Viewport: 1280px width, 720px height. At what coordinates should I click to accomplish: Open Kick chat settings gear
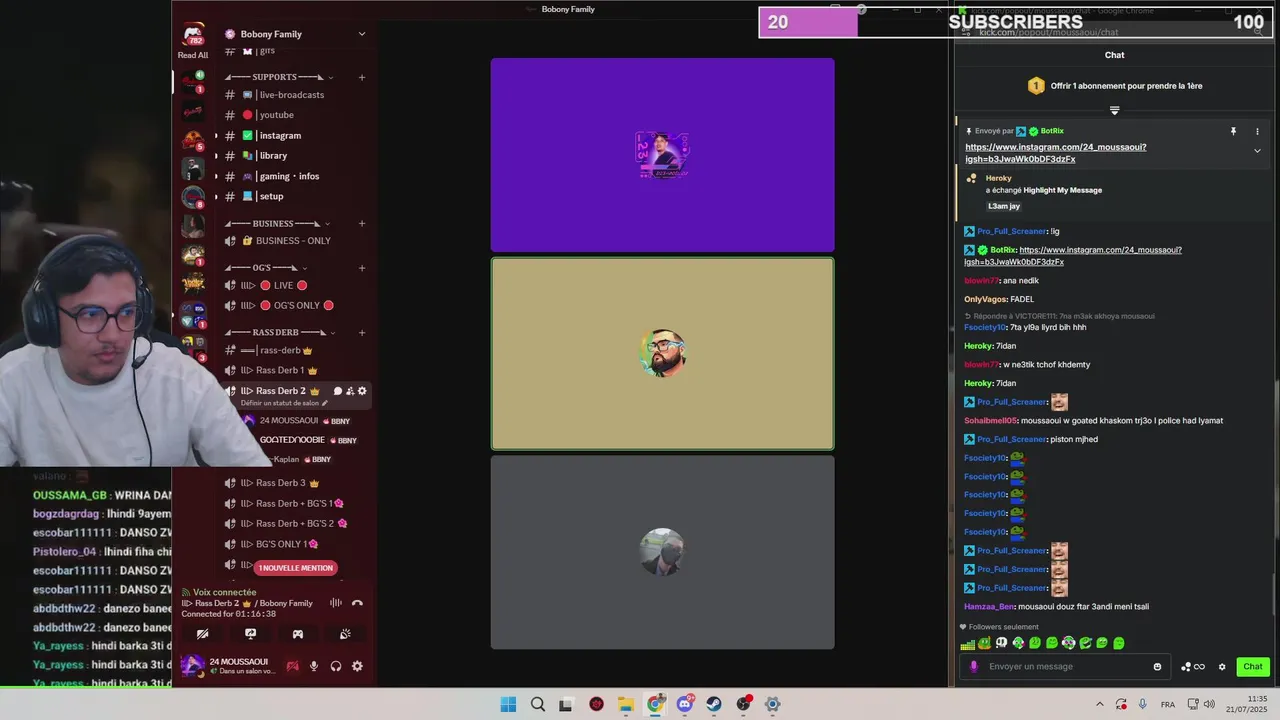[x=1221, y=667]
